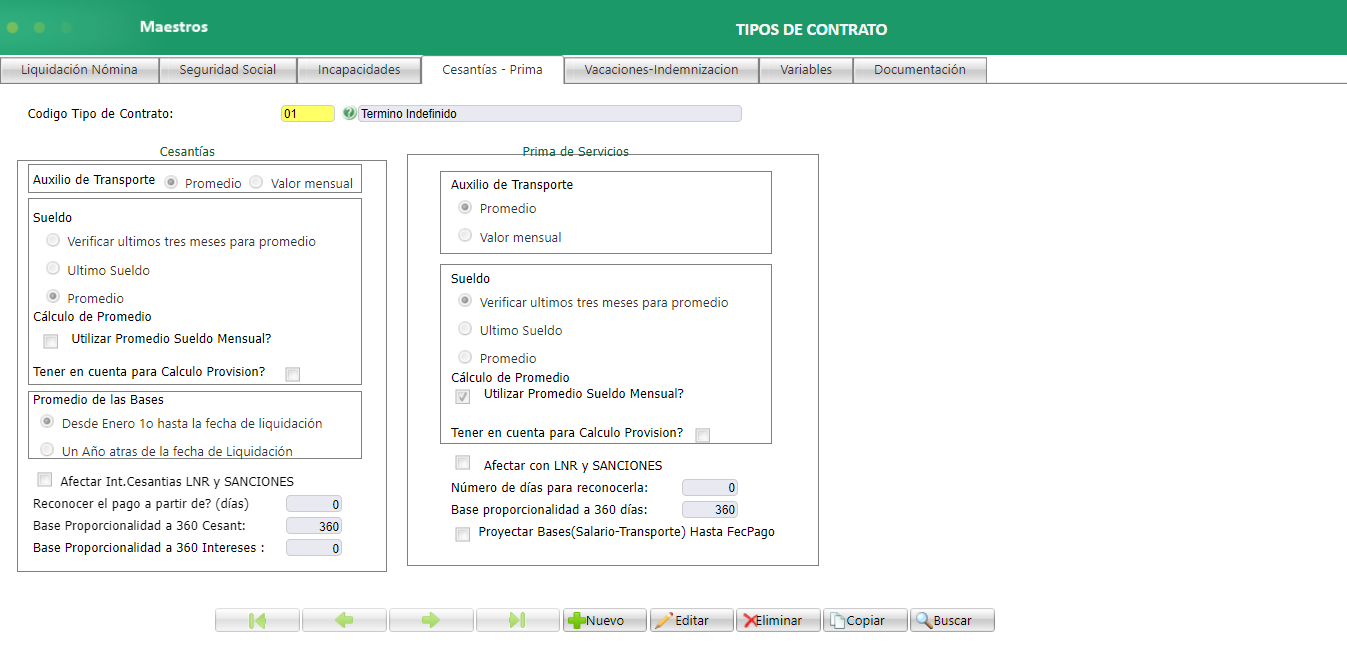Select Promedio for Cesantías Auxilio de Transporte
Viewport: 1347px width, 657px height.
pyautogui.click(x=171, y=183)
